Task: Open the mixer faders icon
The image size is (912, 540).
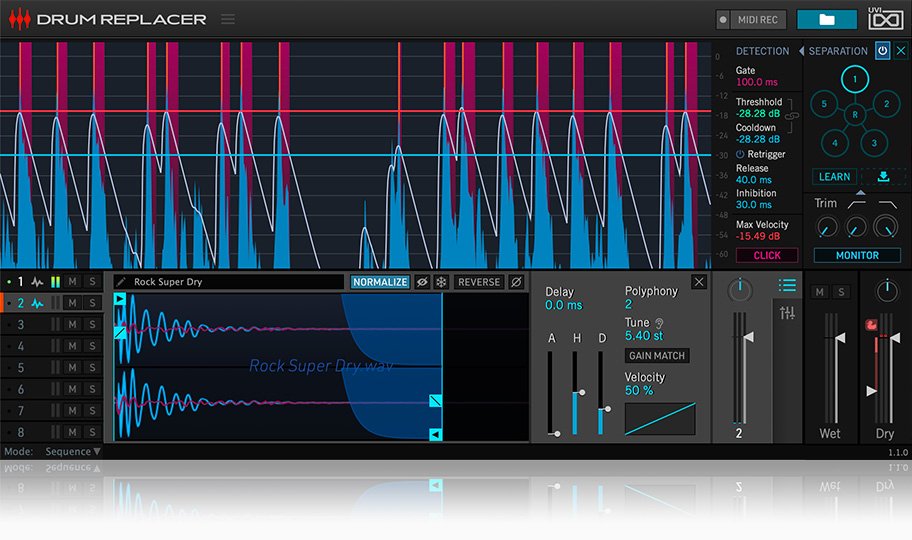Action: click(787, 313)
